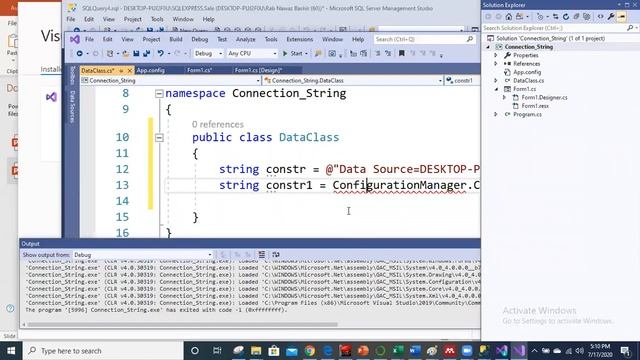Viewport: 640px width, 360px height.
Task: Click the Properties wrench icon in Solution Explorer toolbar
Action: tap(611, 17)
